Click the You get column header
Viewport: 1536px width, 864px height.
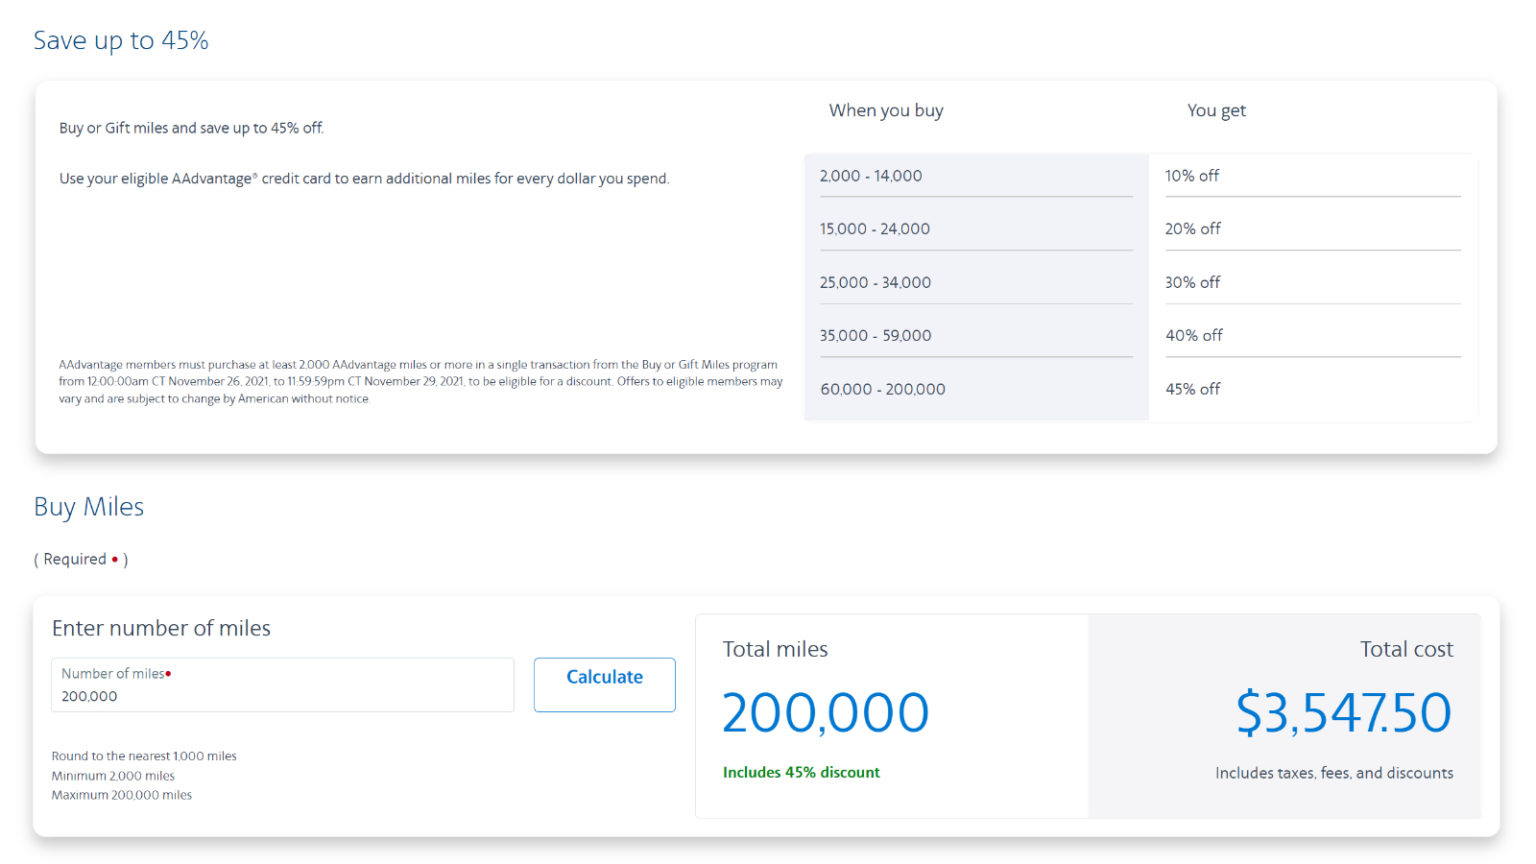click(x=1217, y=110)
